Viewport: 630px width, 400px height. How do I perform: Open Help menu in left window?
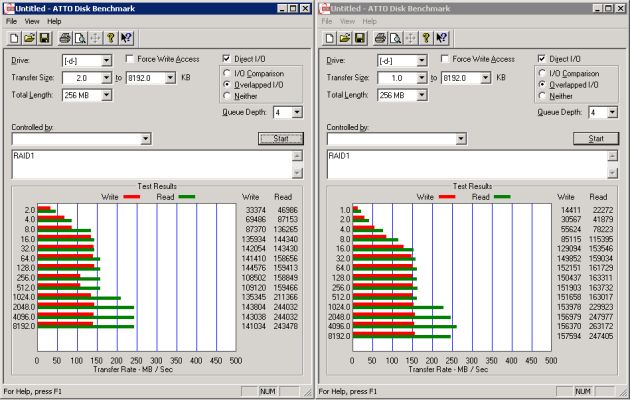point(54,21)
